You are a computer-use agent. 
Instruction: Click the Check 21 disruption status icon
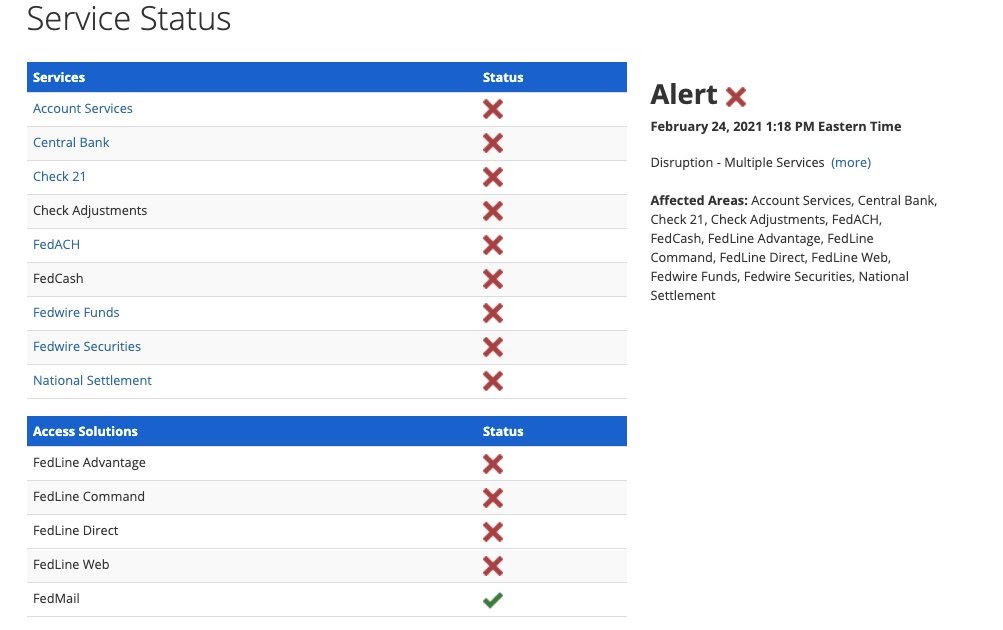[x=492, y=177]
